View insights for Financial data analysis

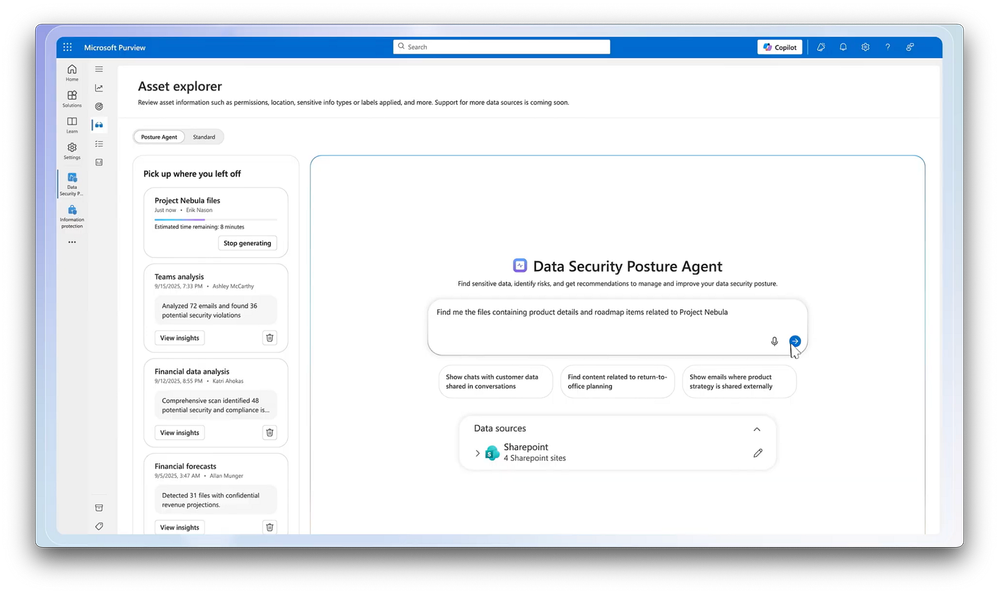(180, 433)
